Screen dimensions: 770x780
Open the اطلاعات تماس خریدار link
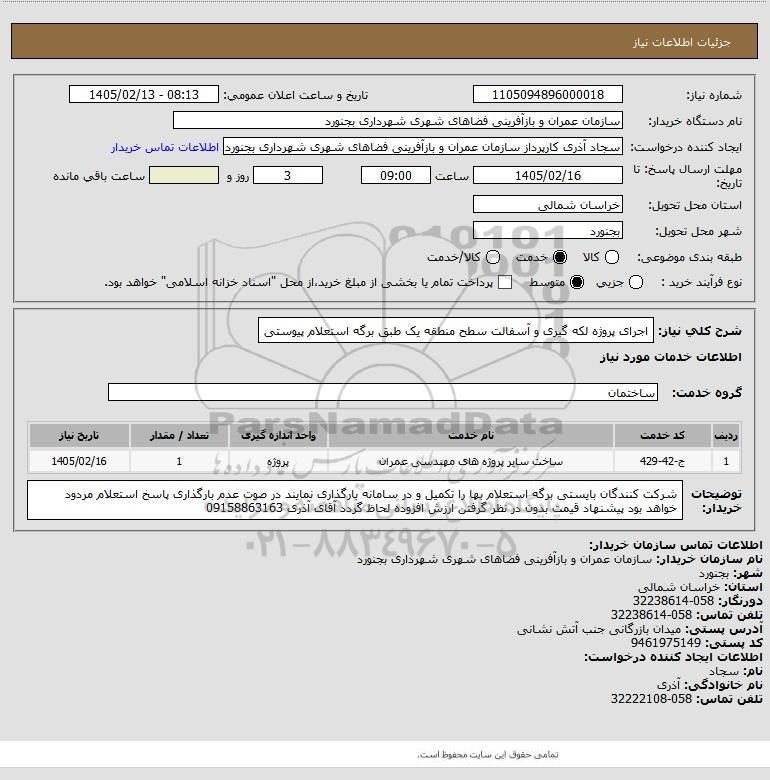pos(165,148)
